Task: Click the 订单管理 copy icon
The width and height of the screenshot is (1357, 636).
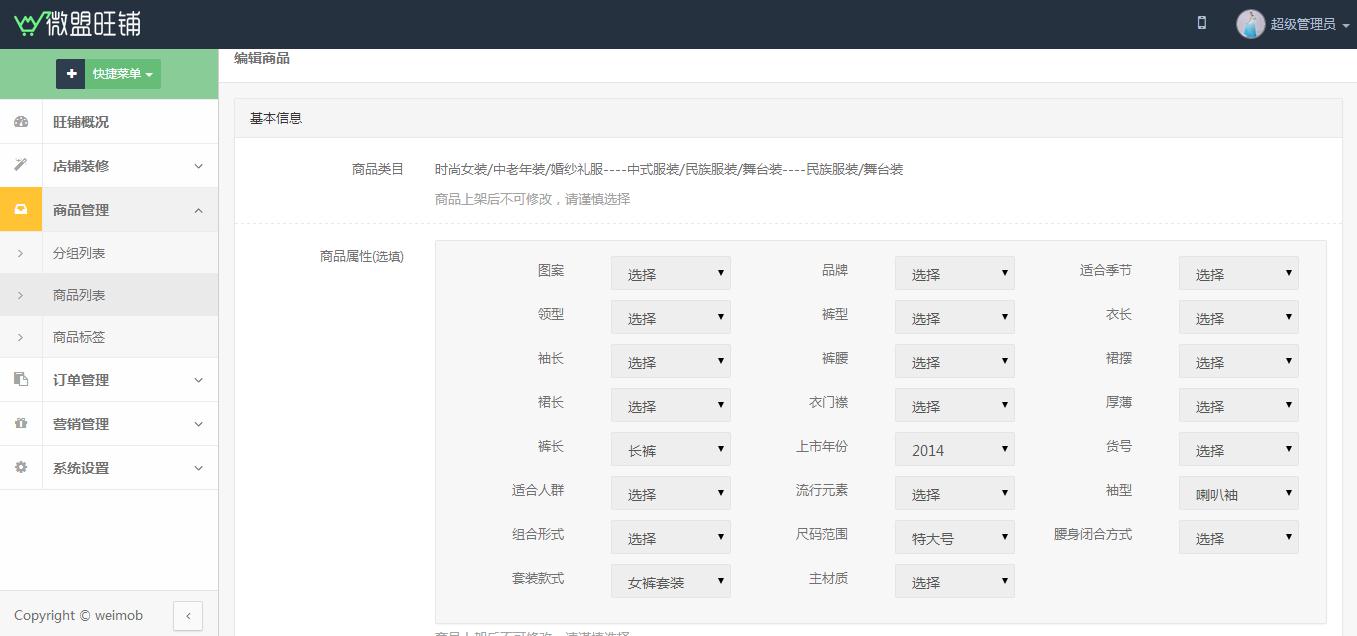Action: pos(21,380)
